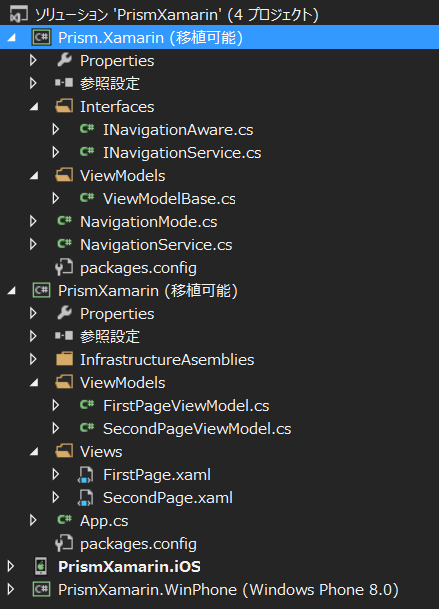Expand the PrismXamarin.WinPhone project
This screenshot has width=439, height=609.
(11, 589)
